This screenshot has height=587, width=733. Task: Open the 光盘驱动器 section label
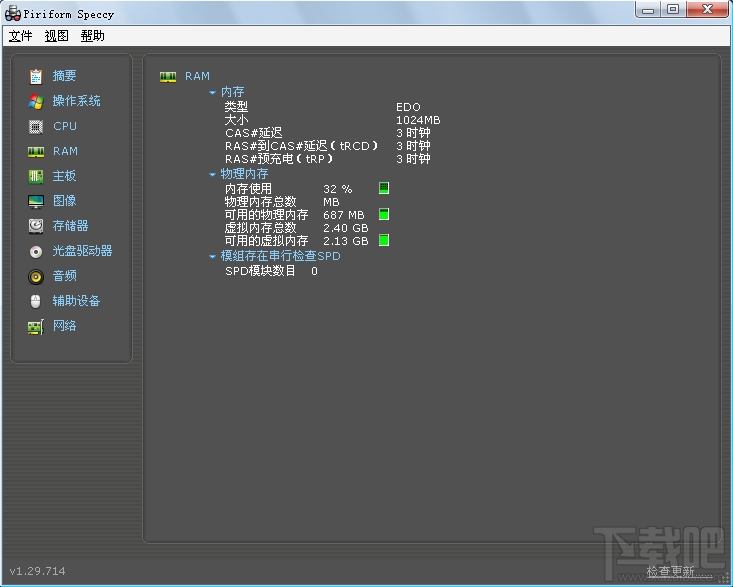[82, 251]
